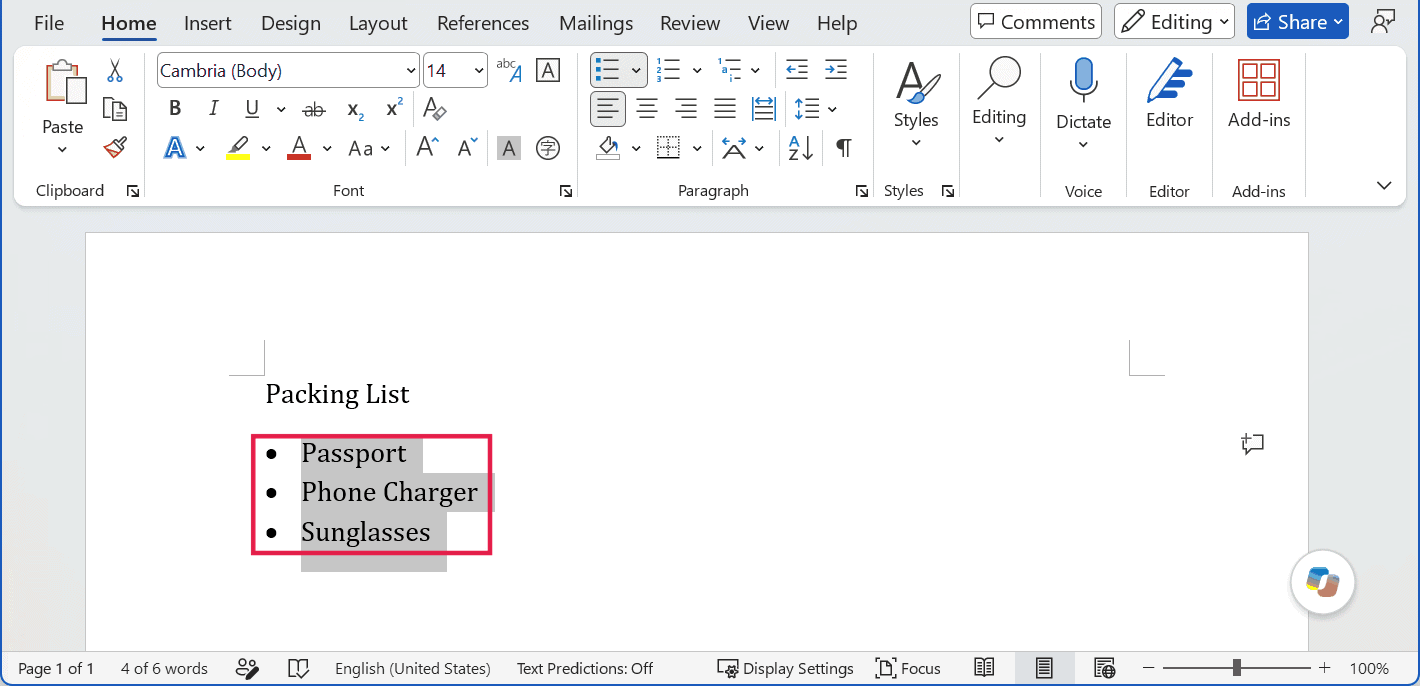Open the Editing mode dropdown
Viewport: 1420px width, 686px height.
(1174, 21)
